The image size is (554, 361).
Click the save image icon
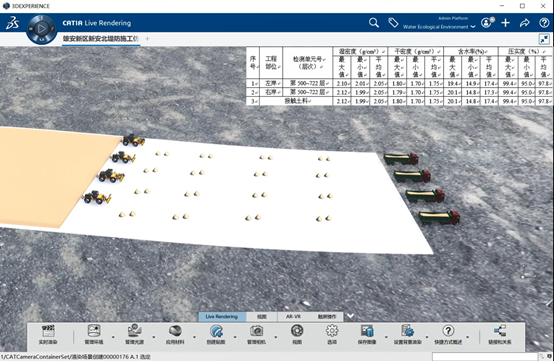click(367, 331)
